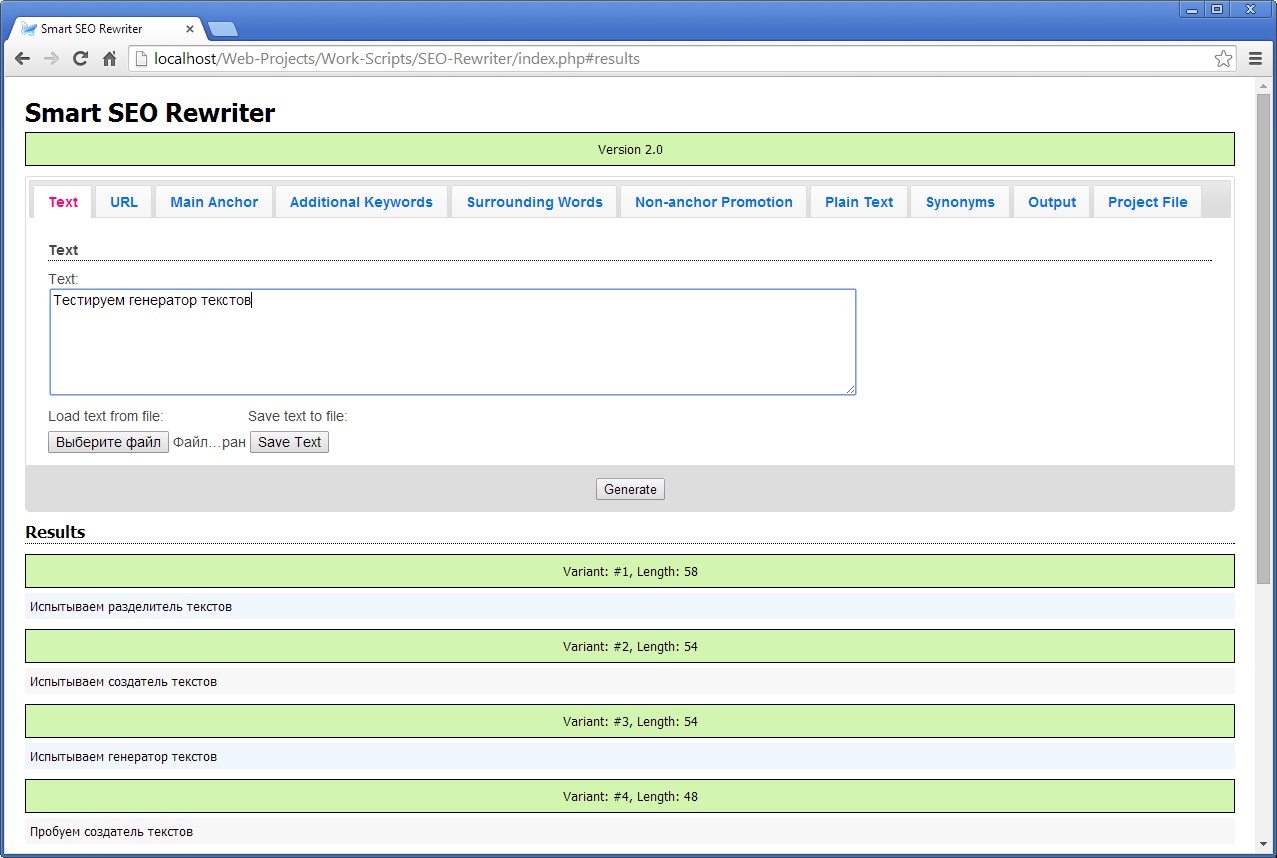Switch to the Text tab

pyautogui.click(x=63, y=202)
